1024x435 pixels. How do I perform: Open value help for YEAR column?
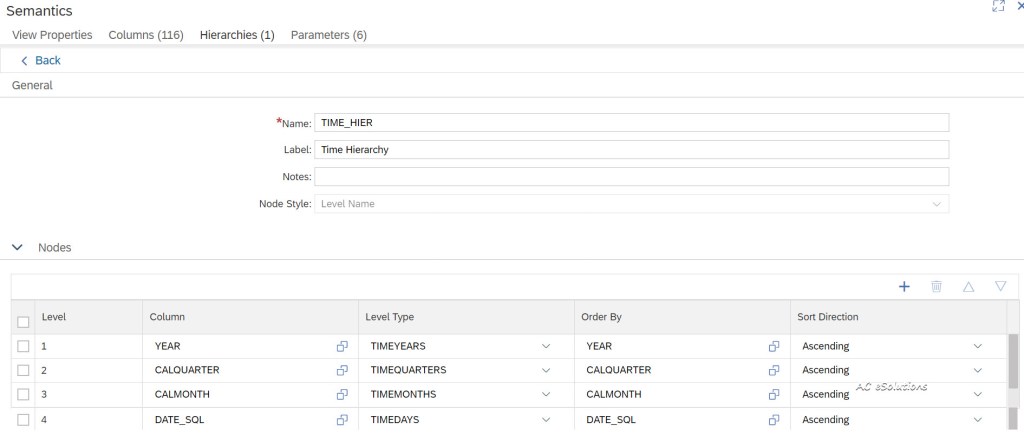342,346
